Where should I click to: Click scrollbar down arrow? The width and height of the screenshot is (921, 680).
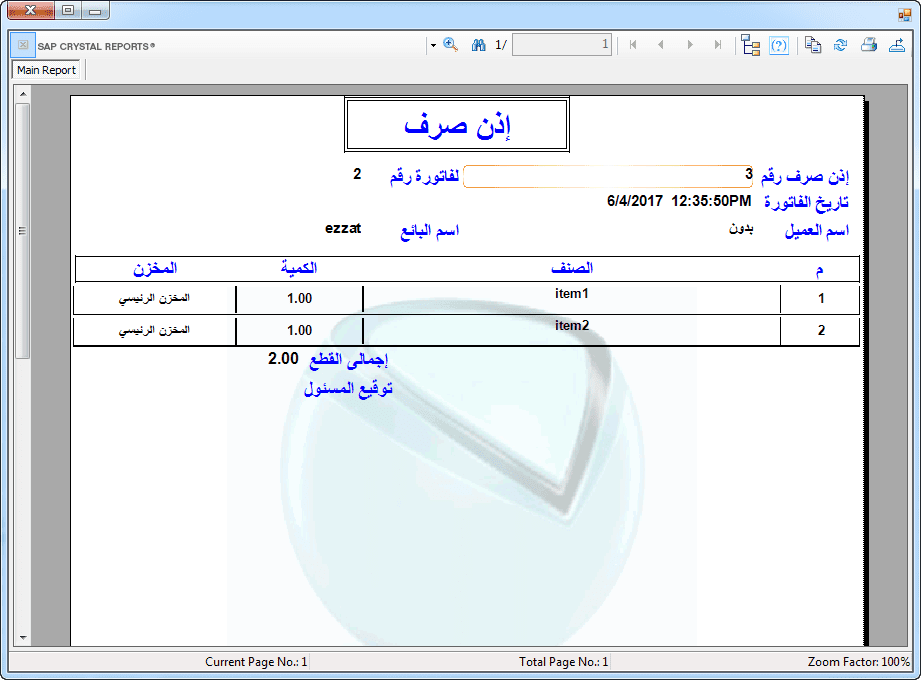(23, 638)
